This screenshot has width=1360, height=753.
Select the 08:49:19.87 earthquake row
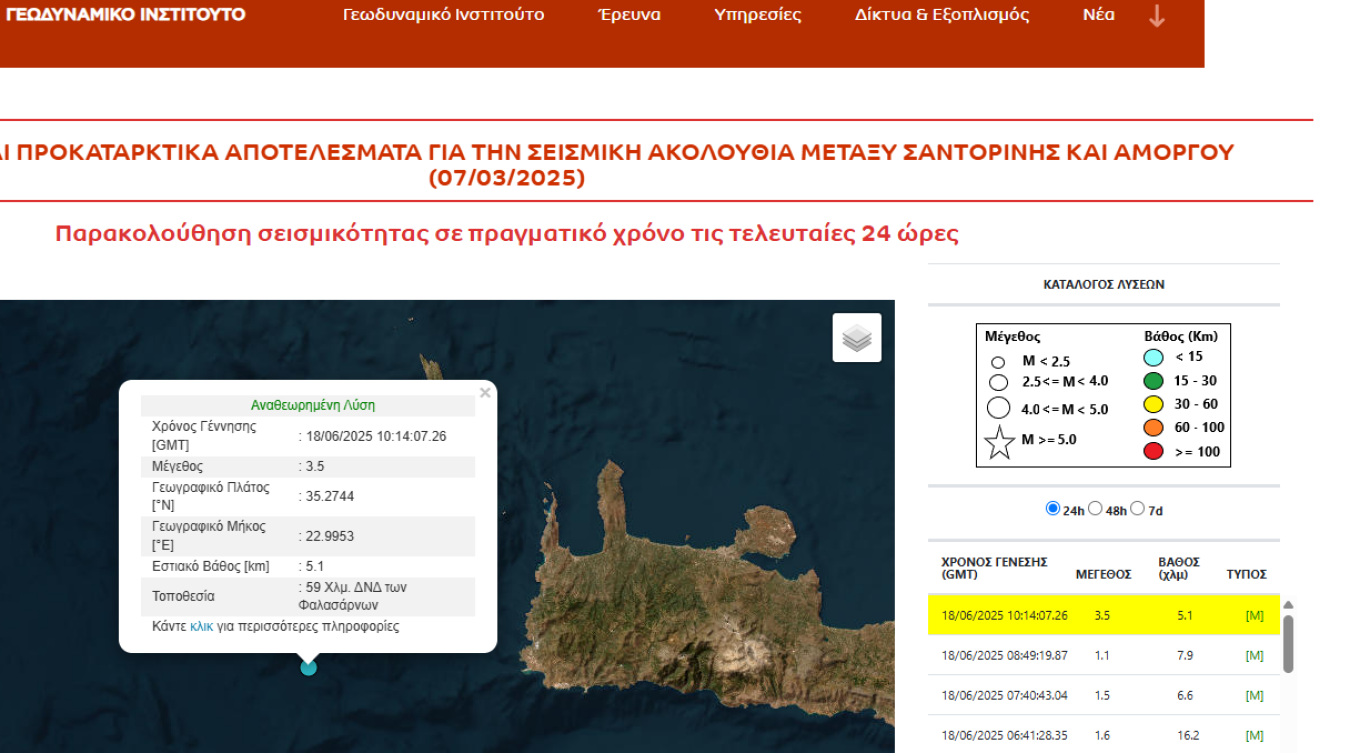1104,655
